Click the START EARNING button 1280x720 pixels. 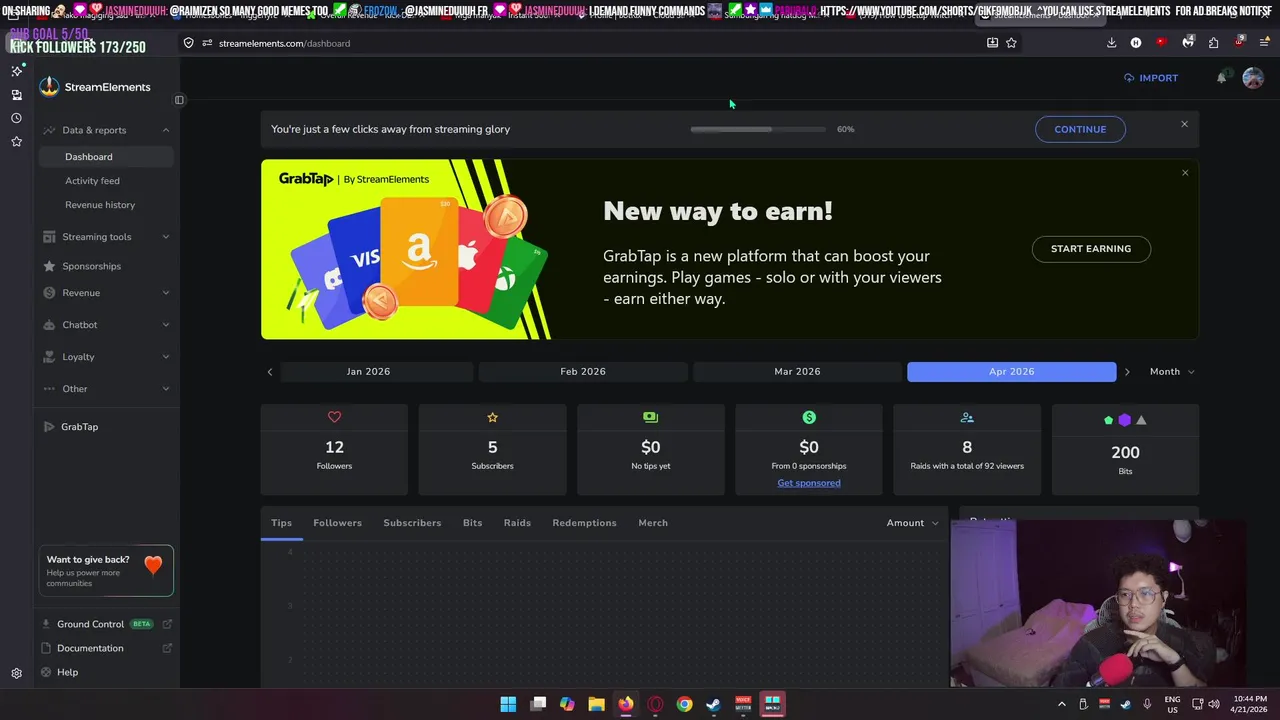[x=1091, y=249]
